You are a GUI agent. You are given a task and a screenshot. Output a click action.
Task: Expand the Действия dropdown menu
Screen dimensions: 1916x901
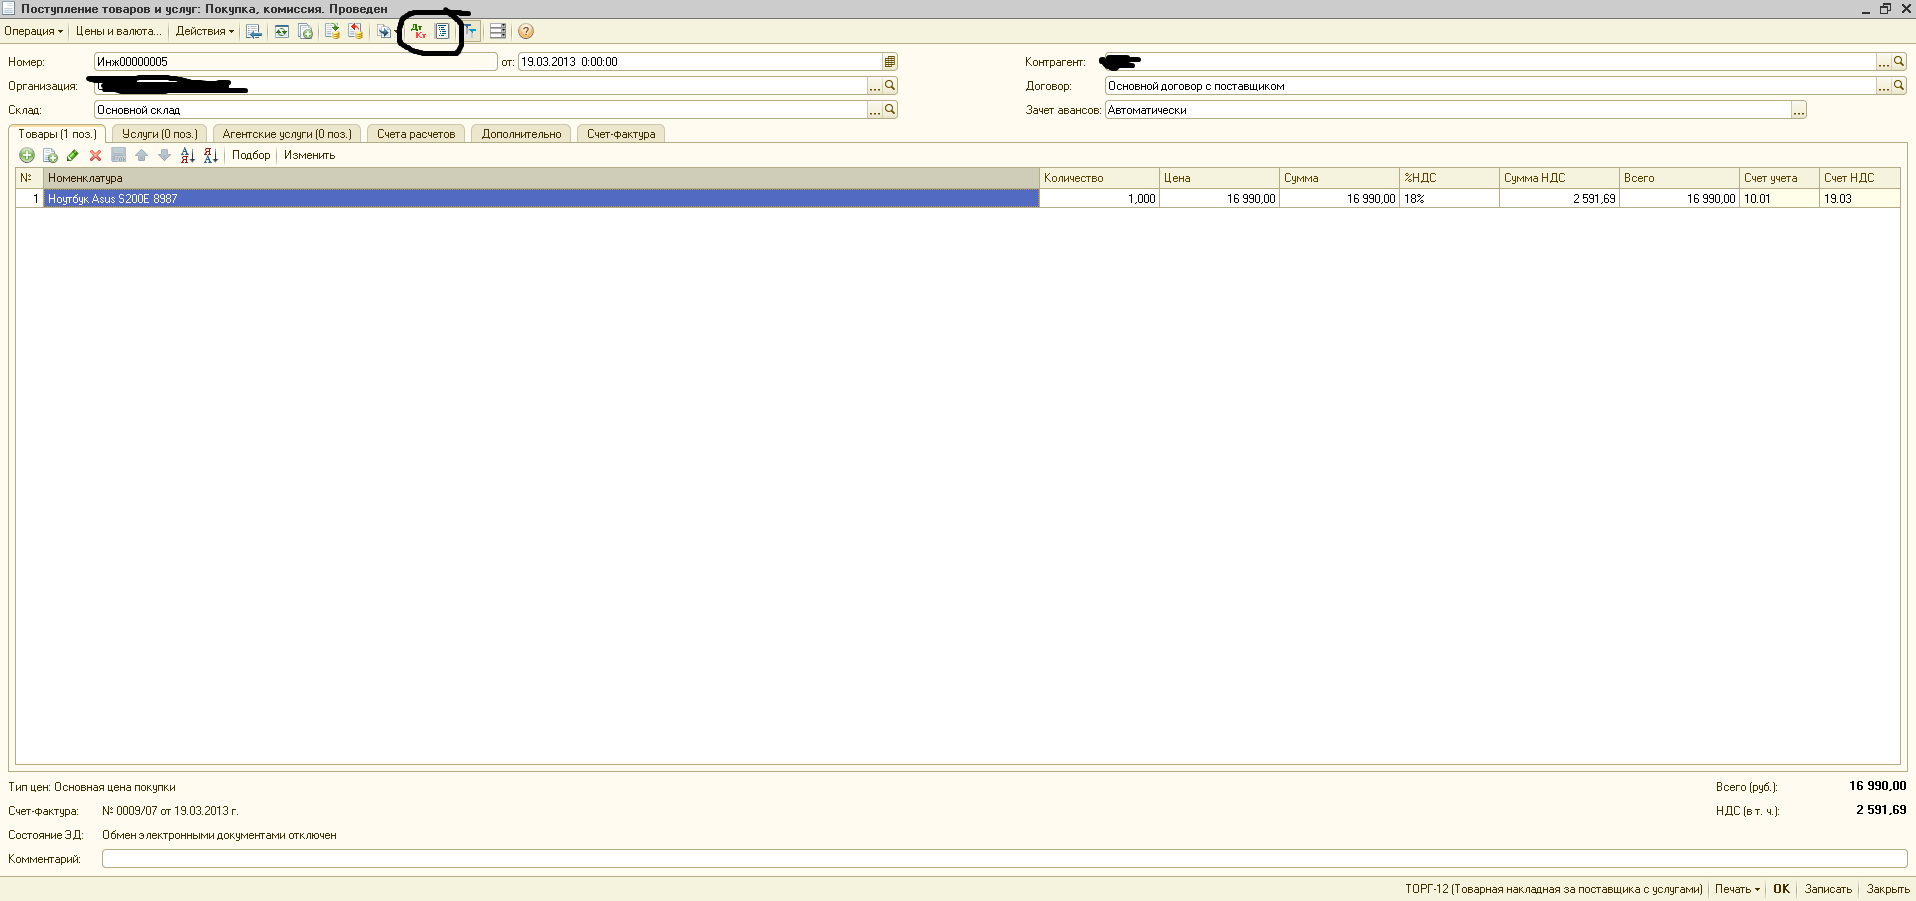204,31
